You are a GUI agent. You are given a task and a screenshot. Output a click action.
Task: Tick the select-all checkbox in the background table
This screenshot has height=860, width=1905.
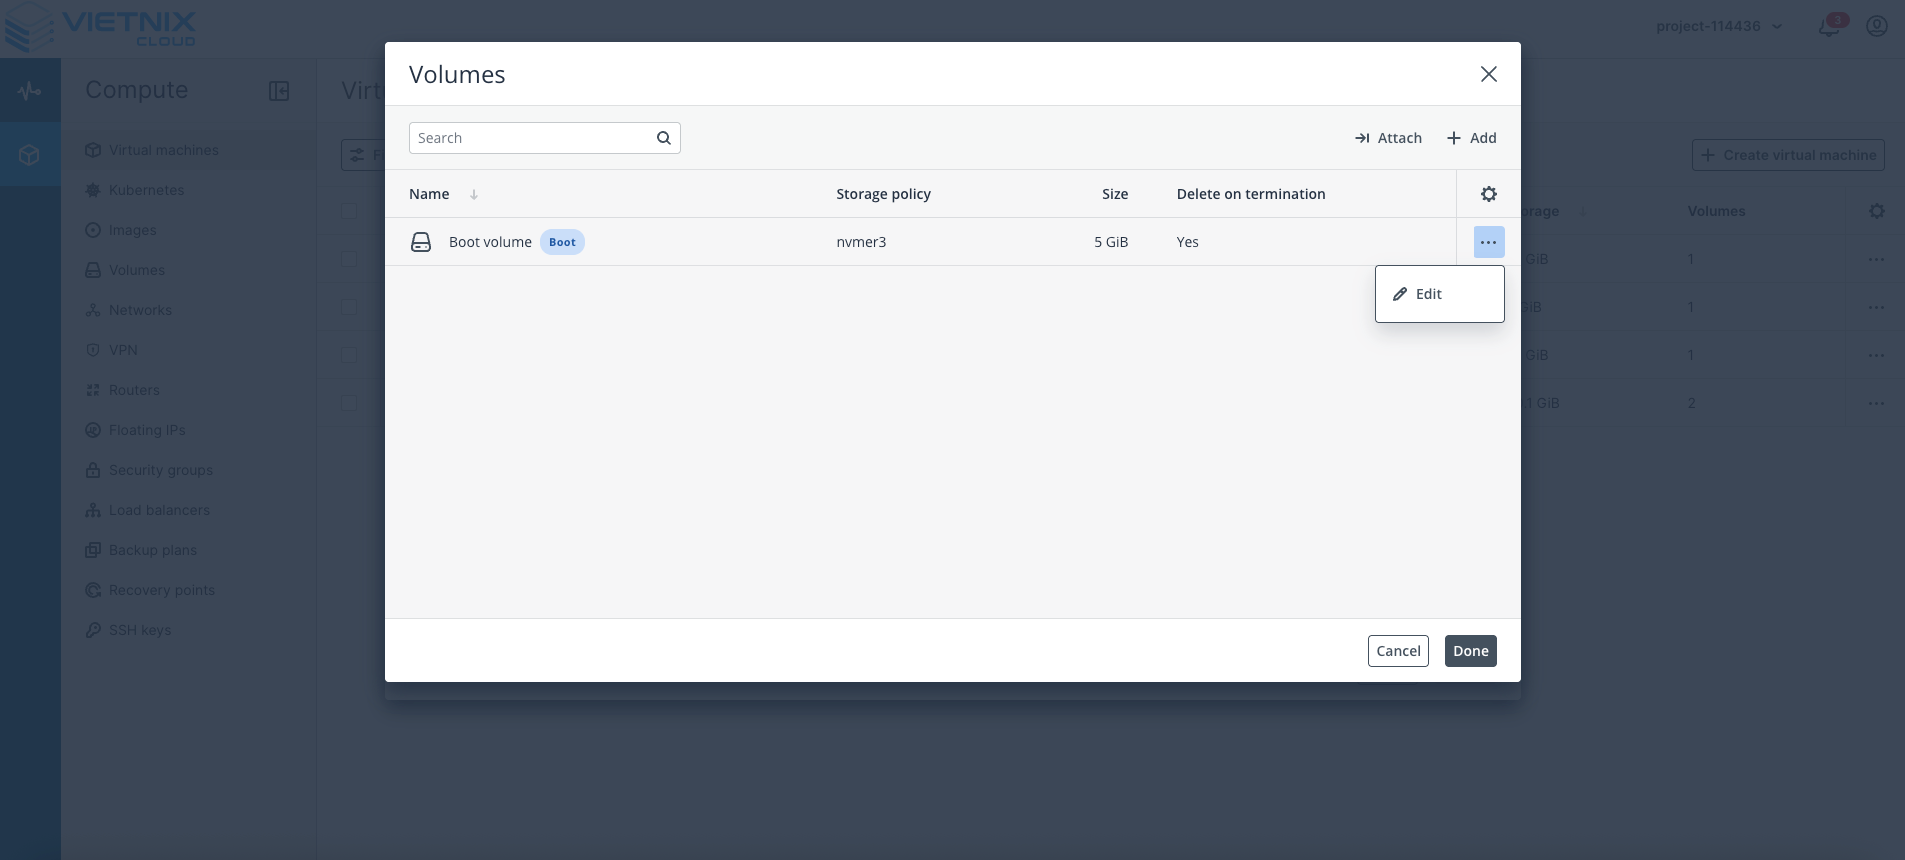pos(349,211)
